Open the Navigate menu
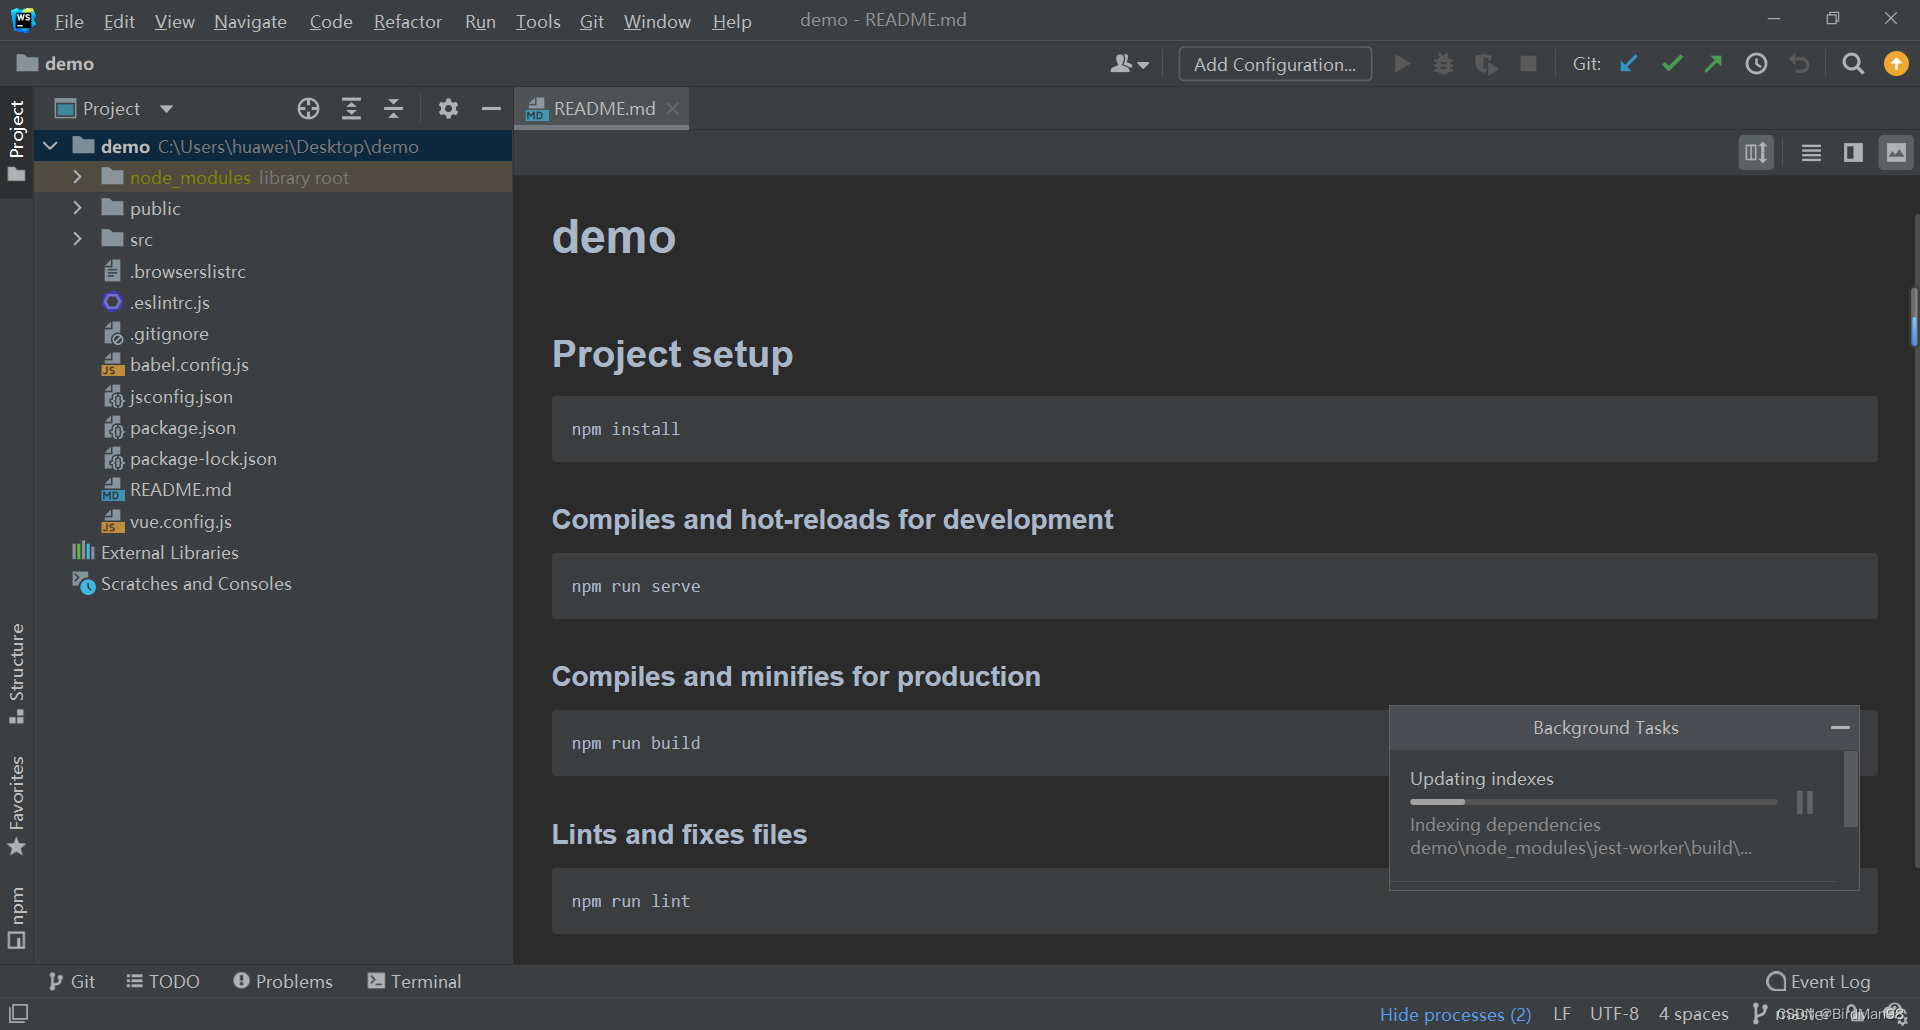This screenshot has height=1030, width=1920. 250,21
